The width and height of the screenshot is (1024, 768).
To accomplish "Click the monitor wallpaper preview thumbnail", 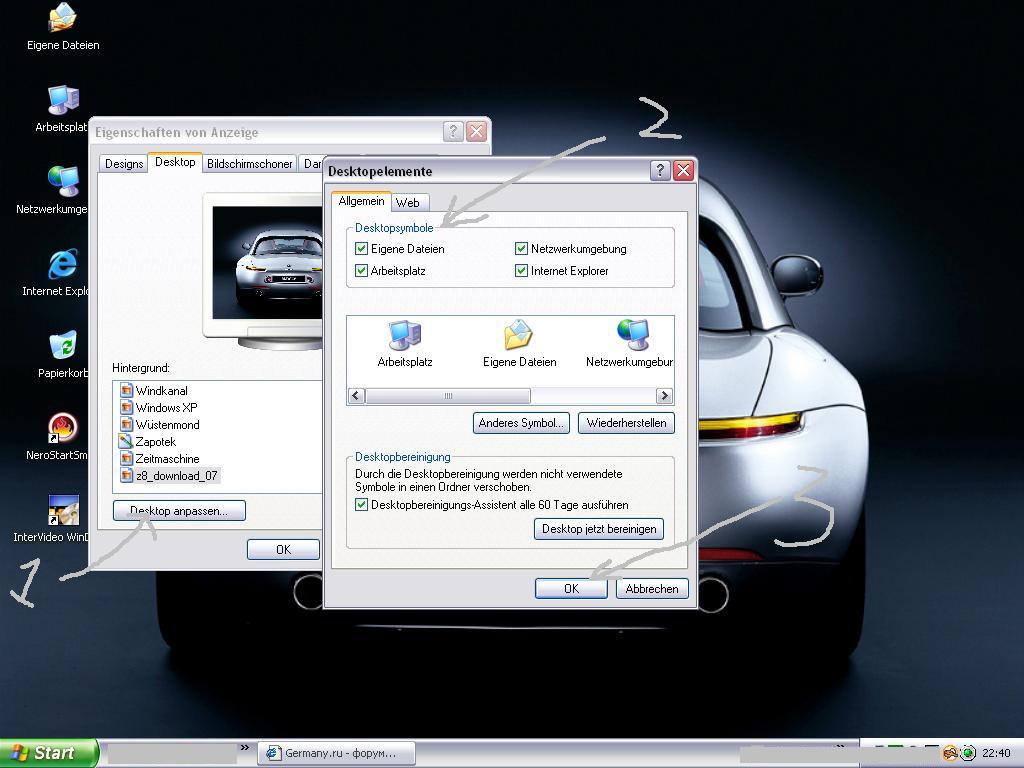I will point(267,263).
